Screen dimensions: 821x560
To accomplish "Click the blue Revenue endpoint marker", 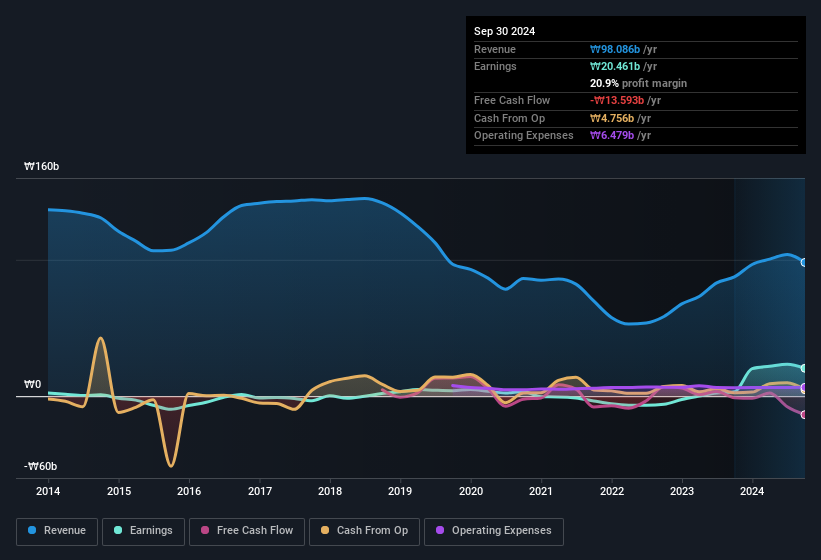I will 804,262.
